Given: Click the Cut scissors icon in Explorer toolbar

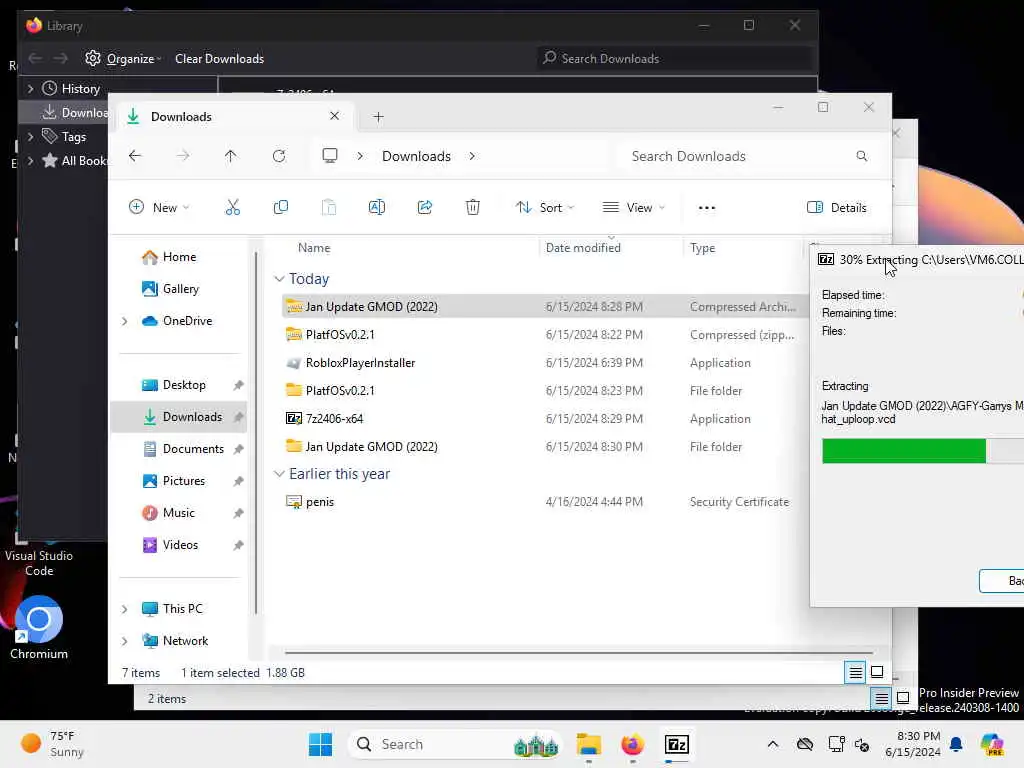Looking at the screenshot, I should tap(232, 208).
